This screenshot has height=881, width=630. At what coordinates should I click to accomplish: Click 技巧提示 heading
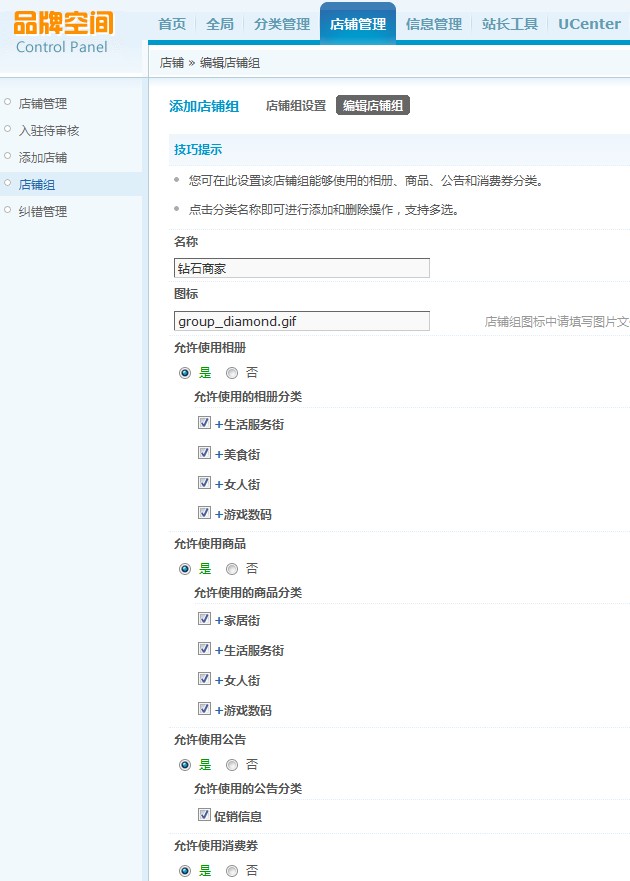(198, 149)
